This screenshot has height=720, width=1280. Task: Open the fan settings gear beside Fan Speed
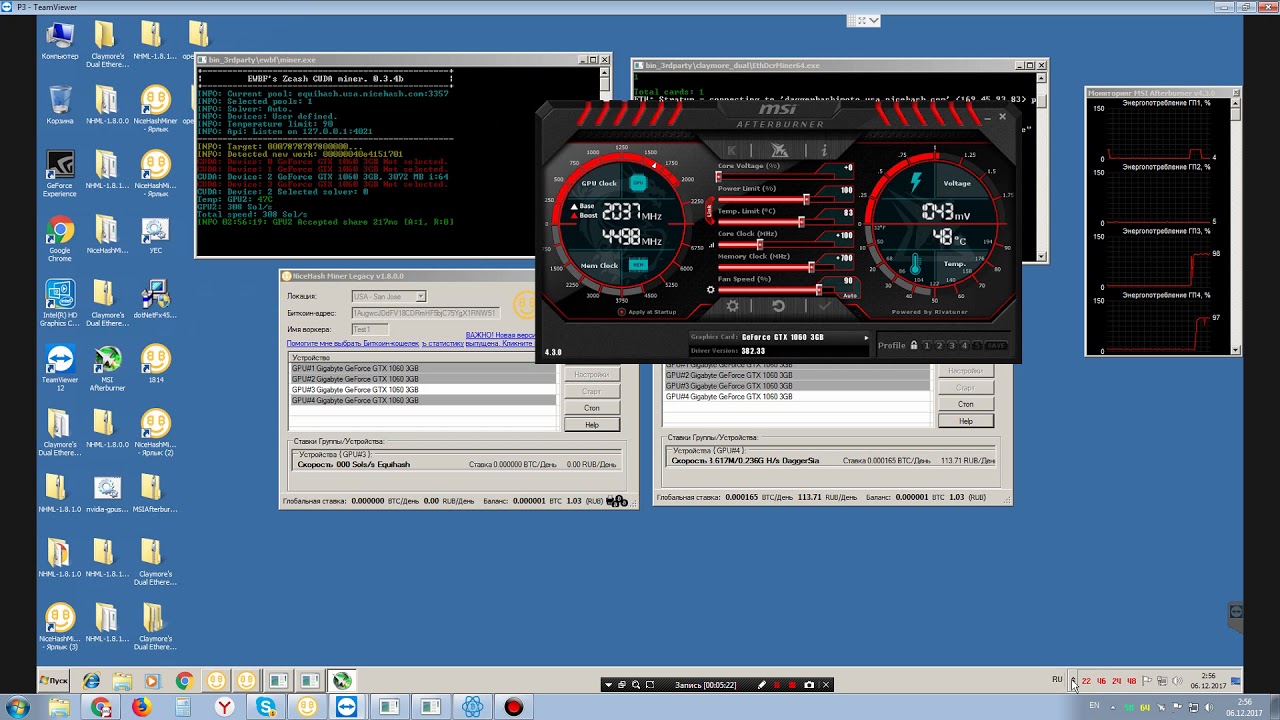[711, 290]
